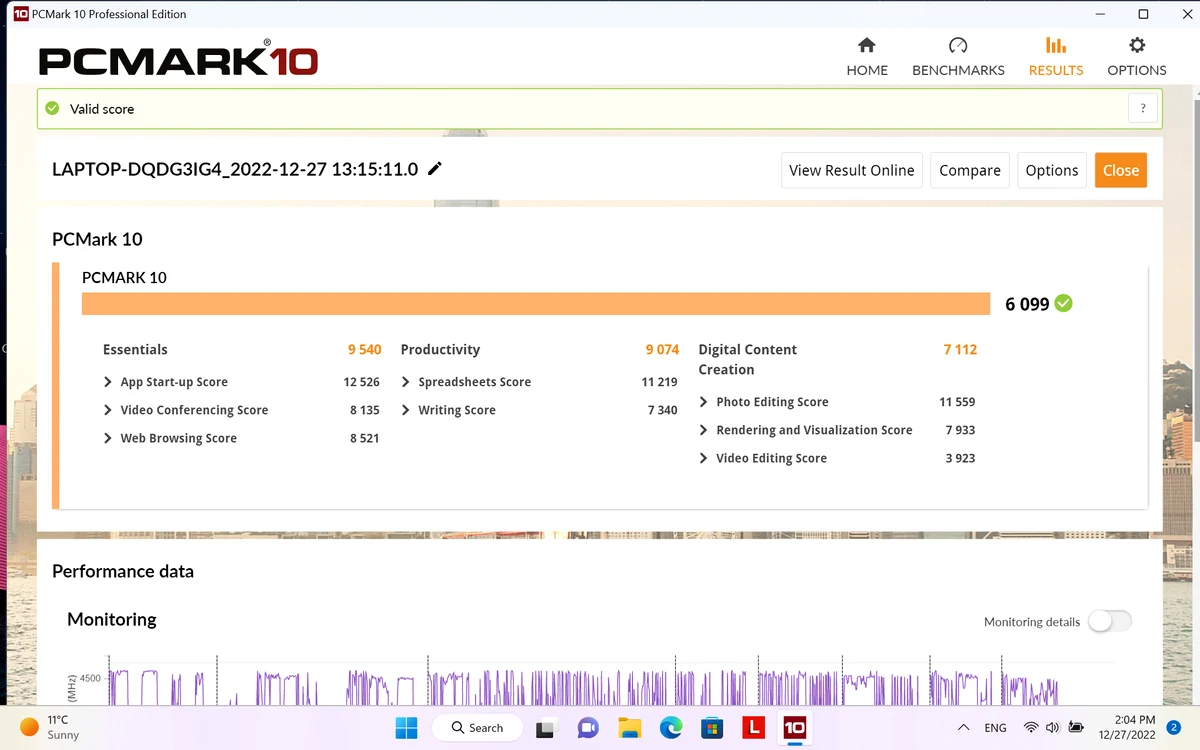Click the Windows taskbar Search box
Image resolution: width=1200 pixels, height=750 pixels.
(477, 727)
